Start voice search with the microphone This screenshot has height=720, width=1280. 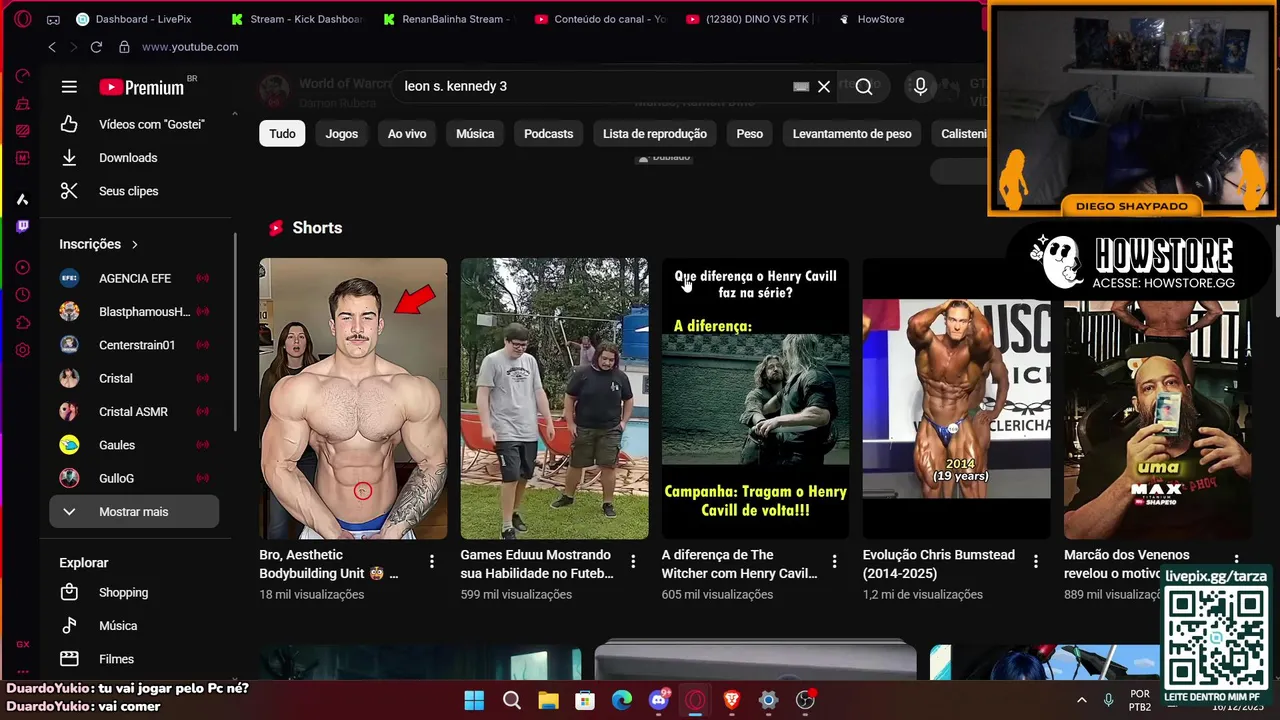pyautogui.click(x=920, y=87)
